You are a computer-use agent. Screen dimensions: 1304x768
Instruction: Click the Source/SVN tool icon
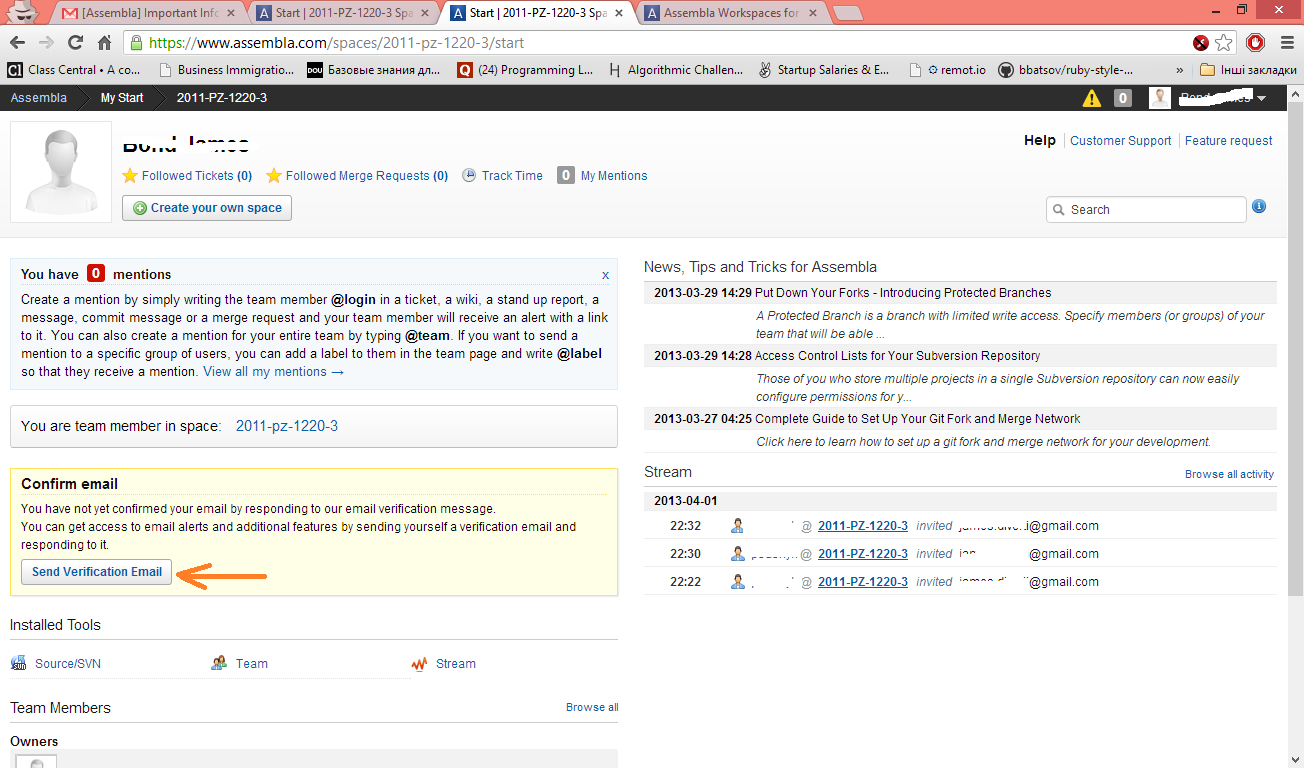(x=18, y=663)
